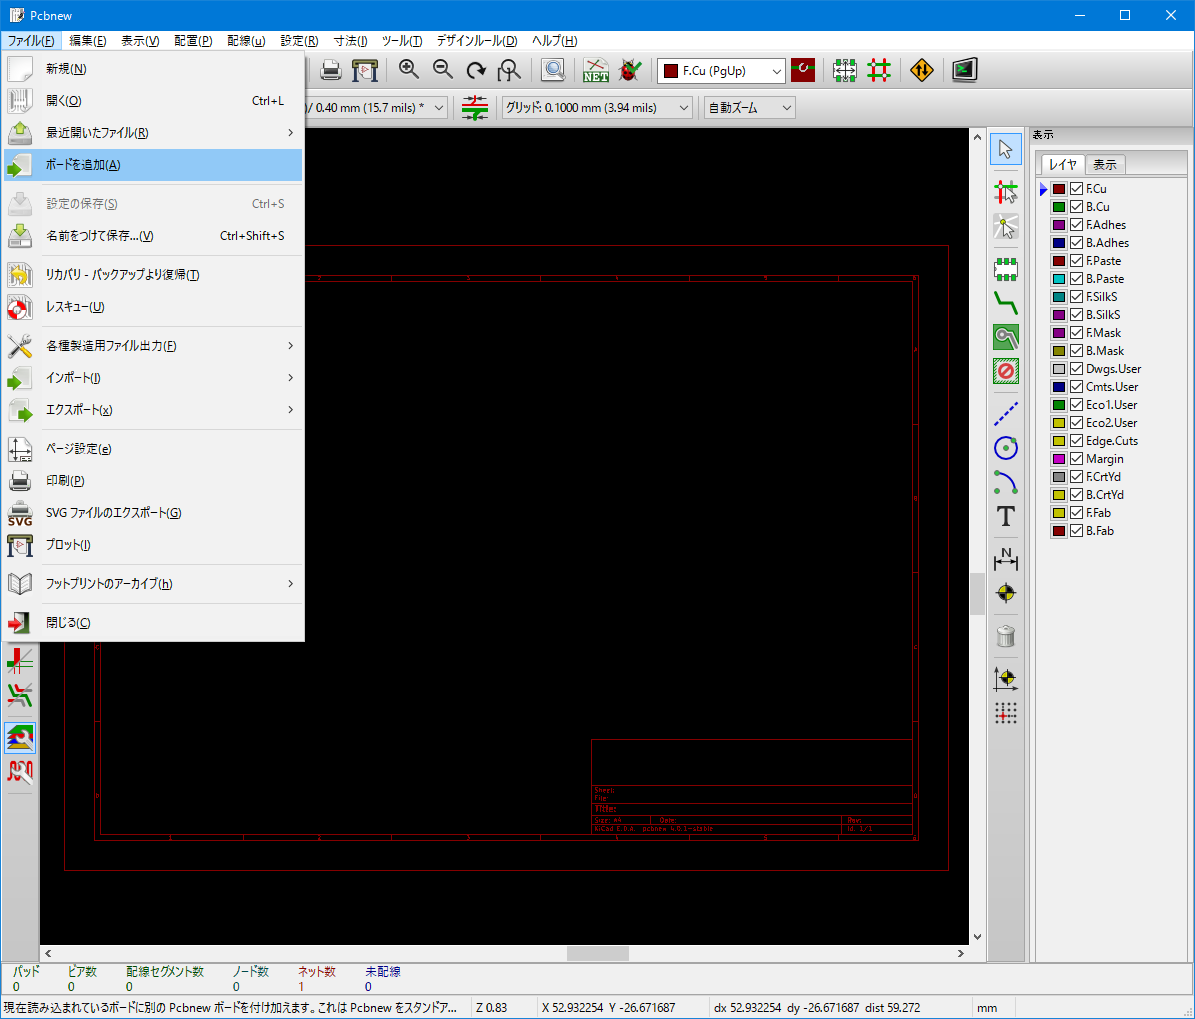1195x1019 pixels.
Task: Expand the footprint archive submenu
Action: [152, 584]
